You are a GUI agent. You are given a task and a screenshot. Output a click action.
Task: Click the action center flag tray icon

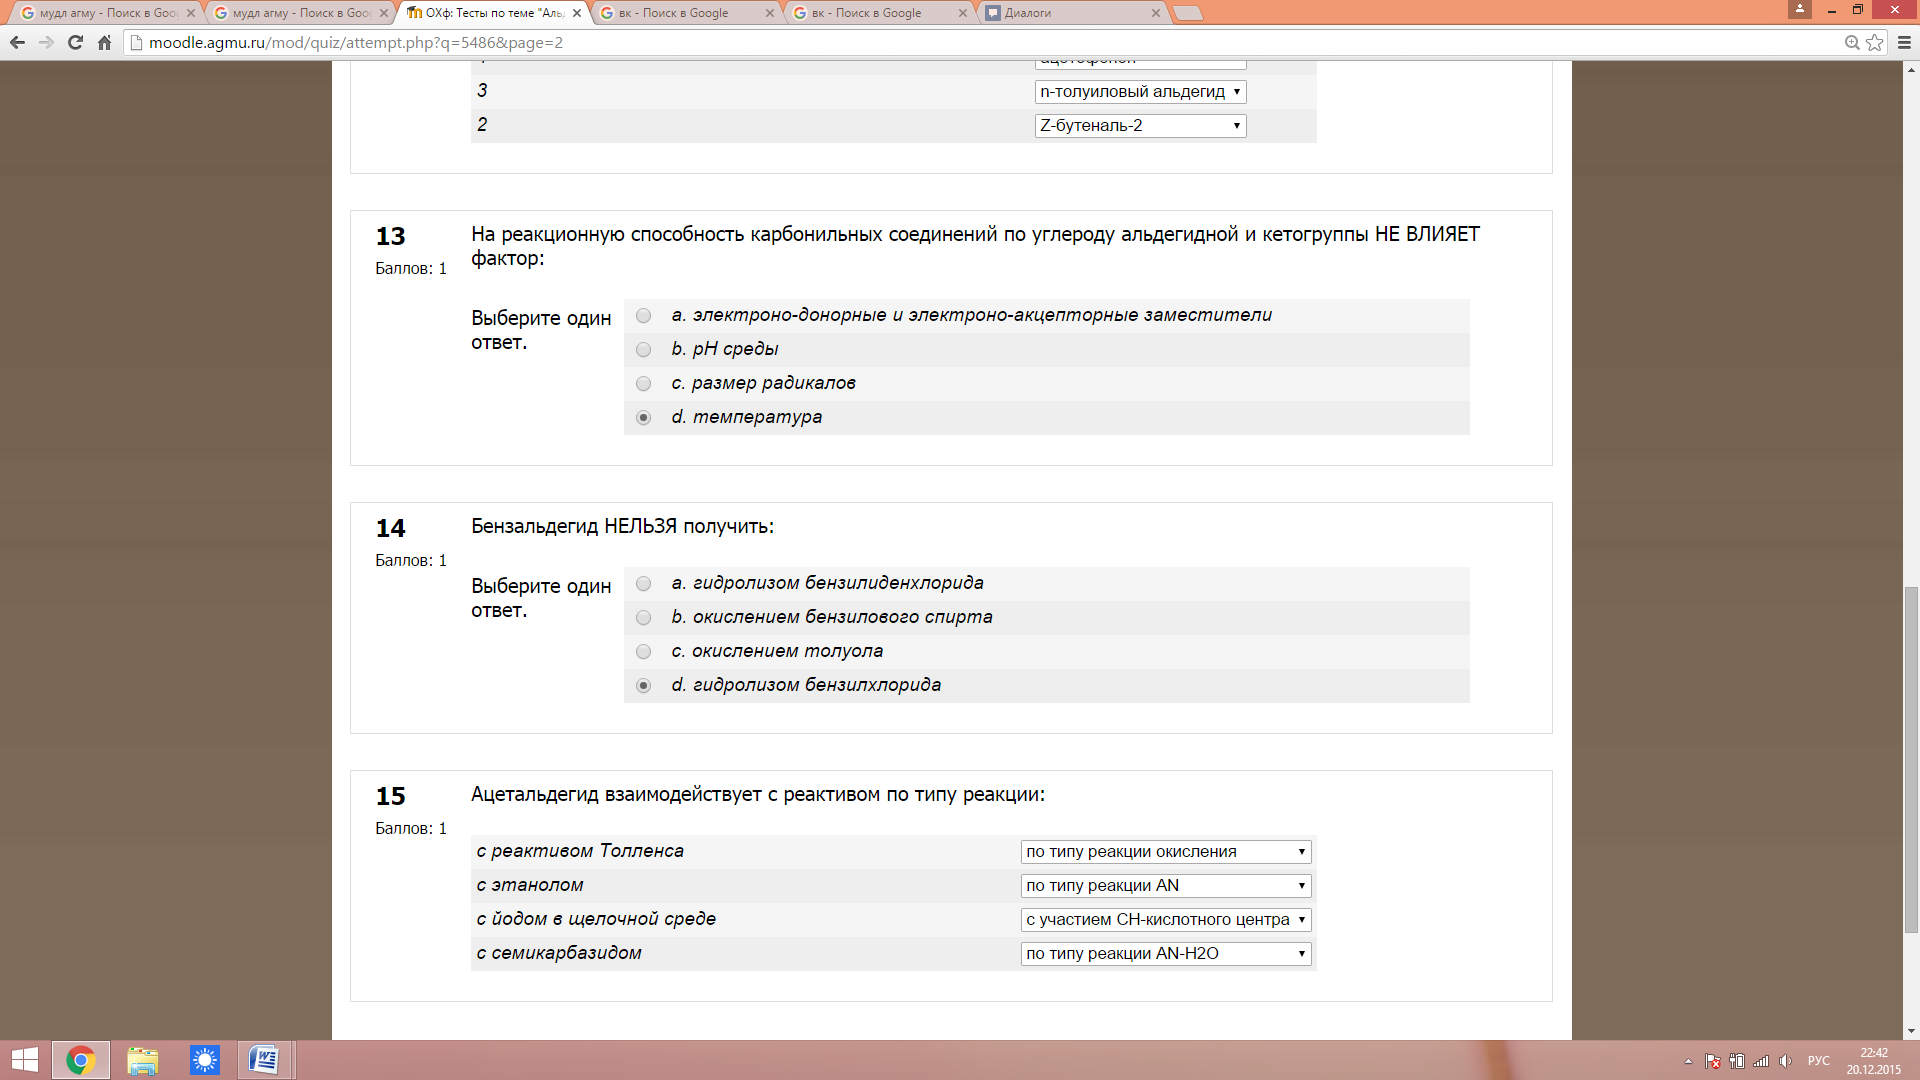[1712, 1061]
